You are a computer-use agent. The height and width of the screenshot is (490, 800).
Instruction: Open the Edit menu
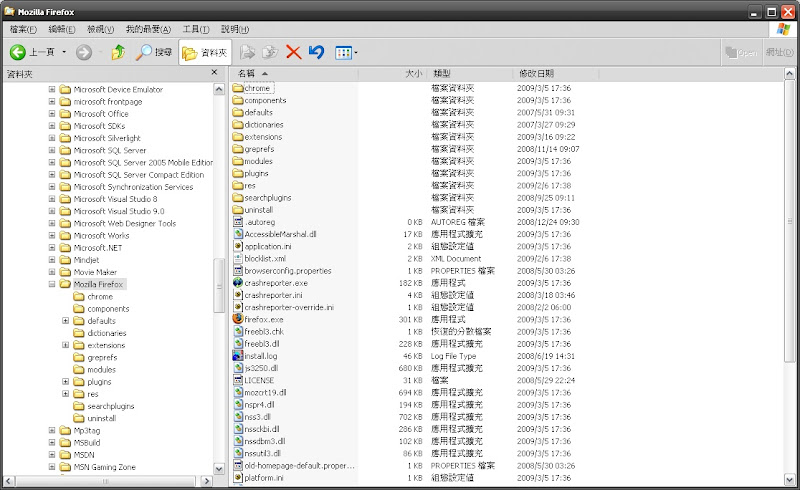pos(62,30)
